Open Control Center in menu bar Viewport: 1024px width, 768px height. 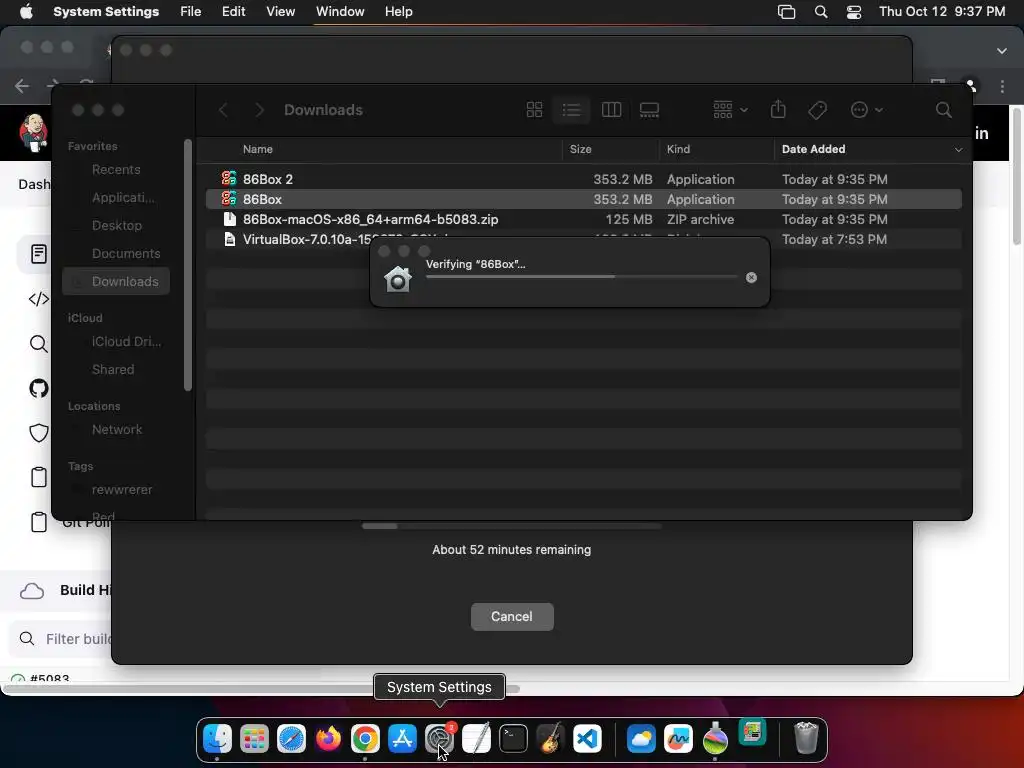click(x=854, y=12)
